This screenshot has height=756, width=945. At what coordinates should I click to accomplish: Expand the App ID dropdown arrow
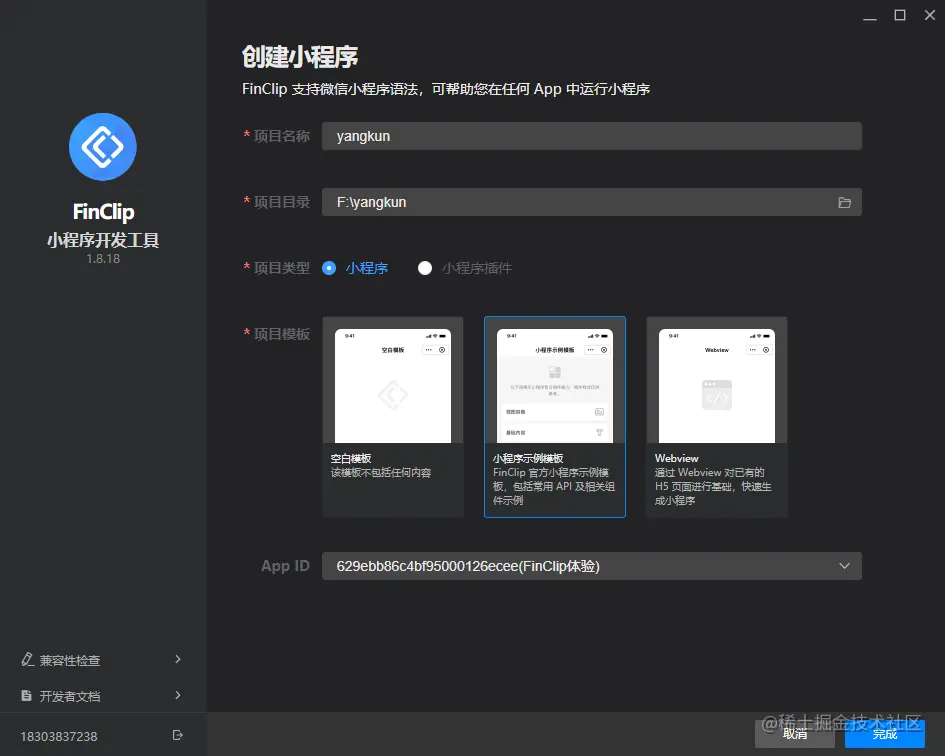(844, 566)
